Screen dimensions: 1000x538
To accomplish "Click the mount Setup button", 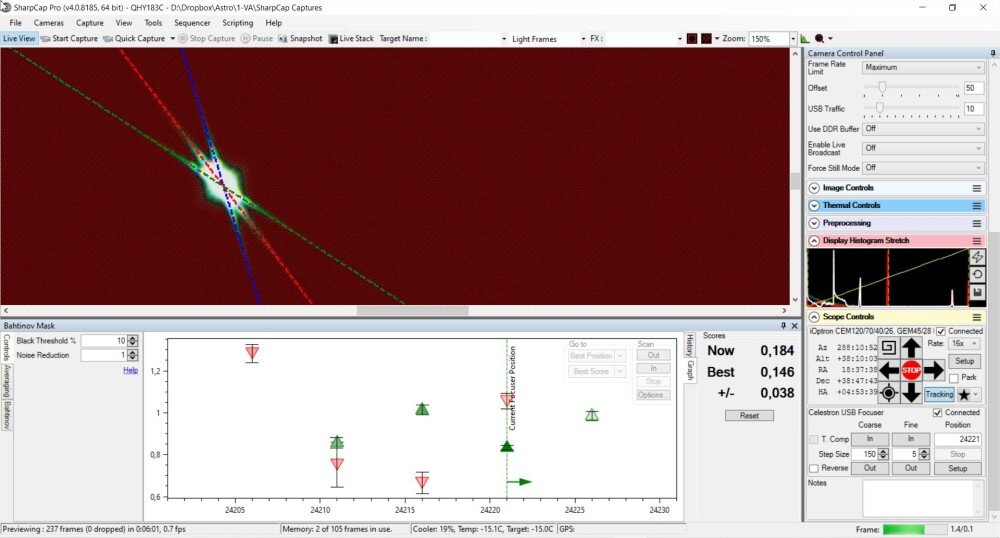I will [964, 361].
